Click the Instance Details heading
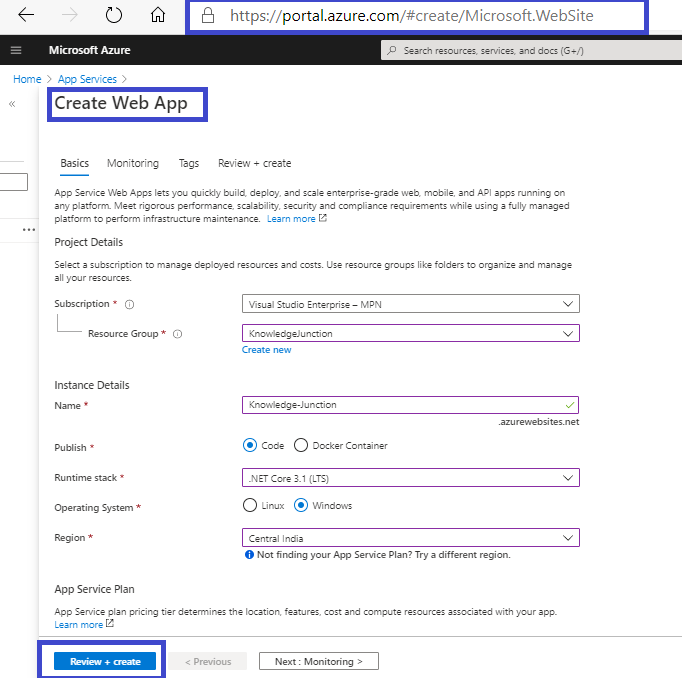This screenshot has height=678, width=682. [92, 385]
